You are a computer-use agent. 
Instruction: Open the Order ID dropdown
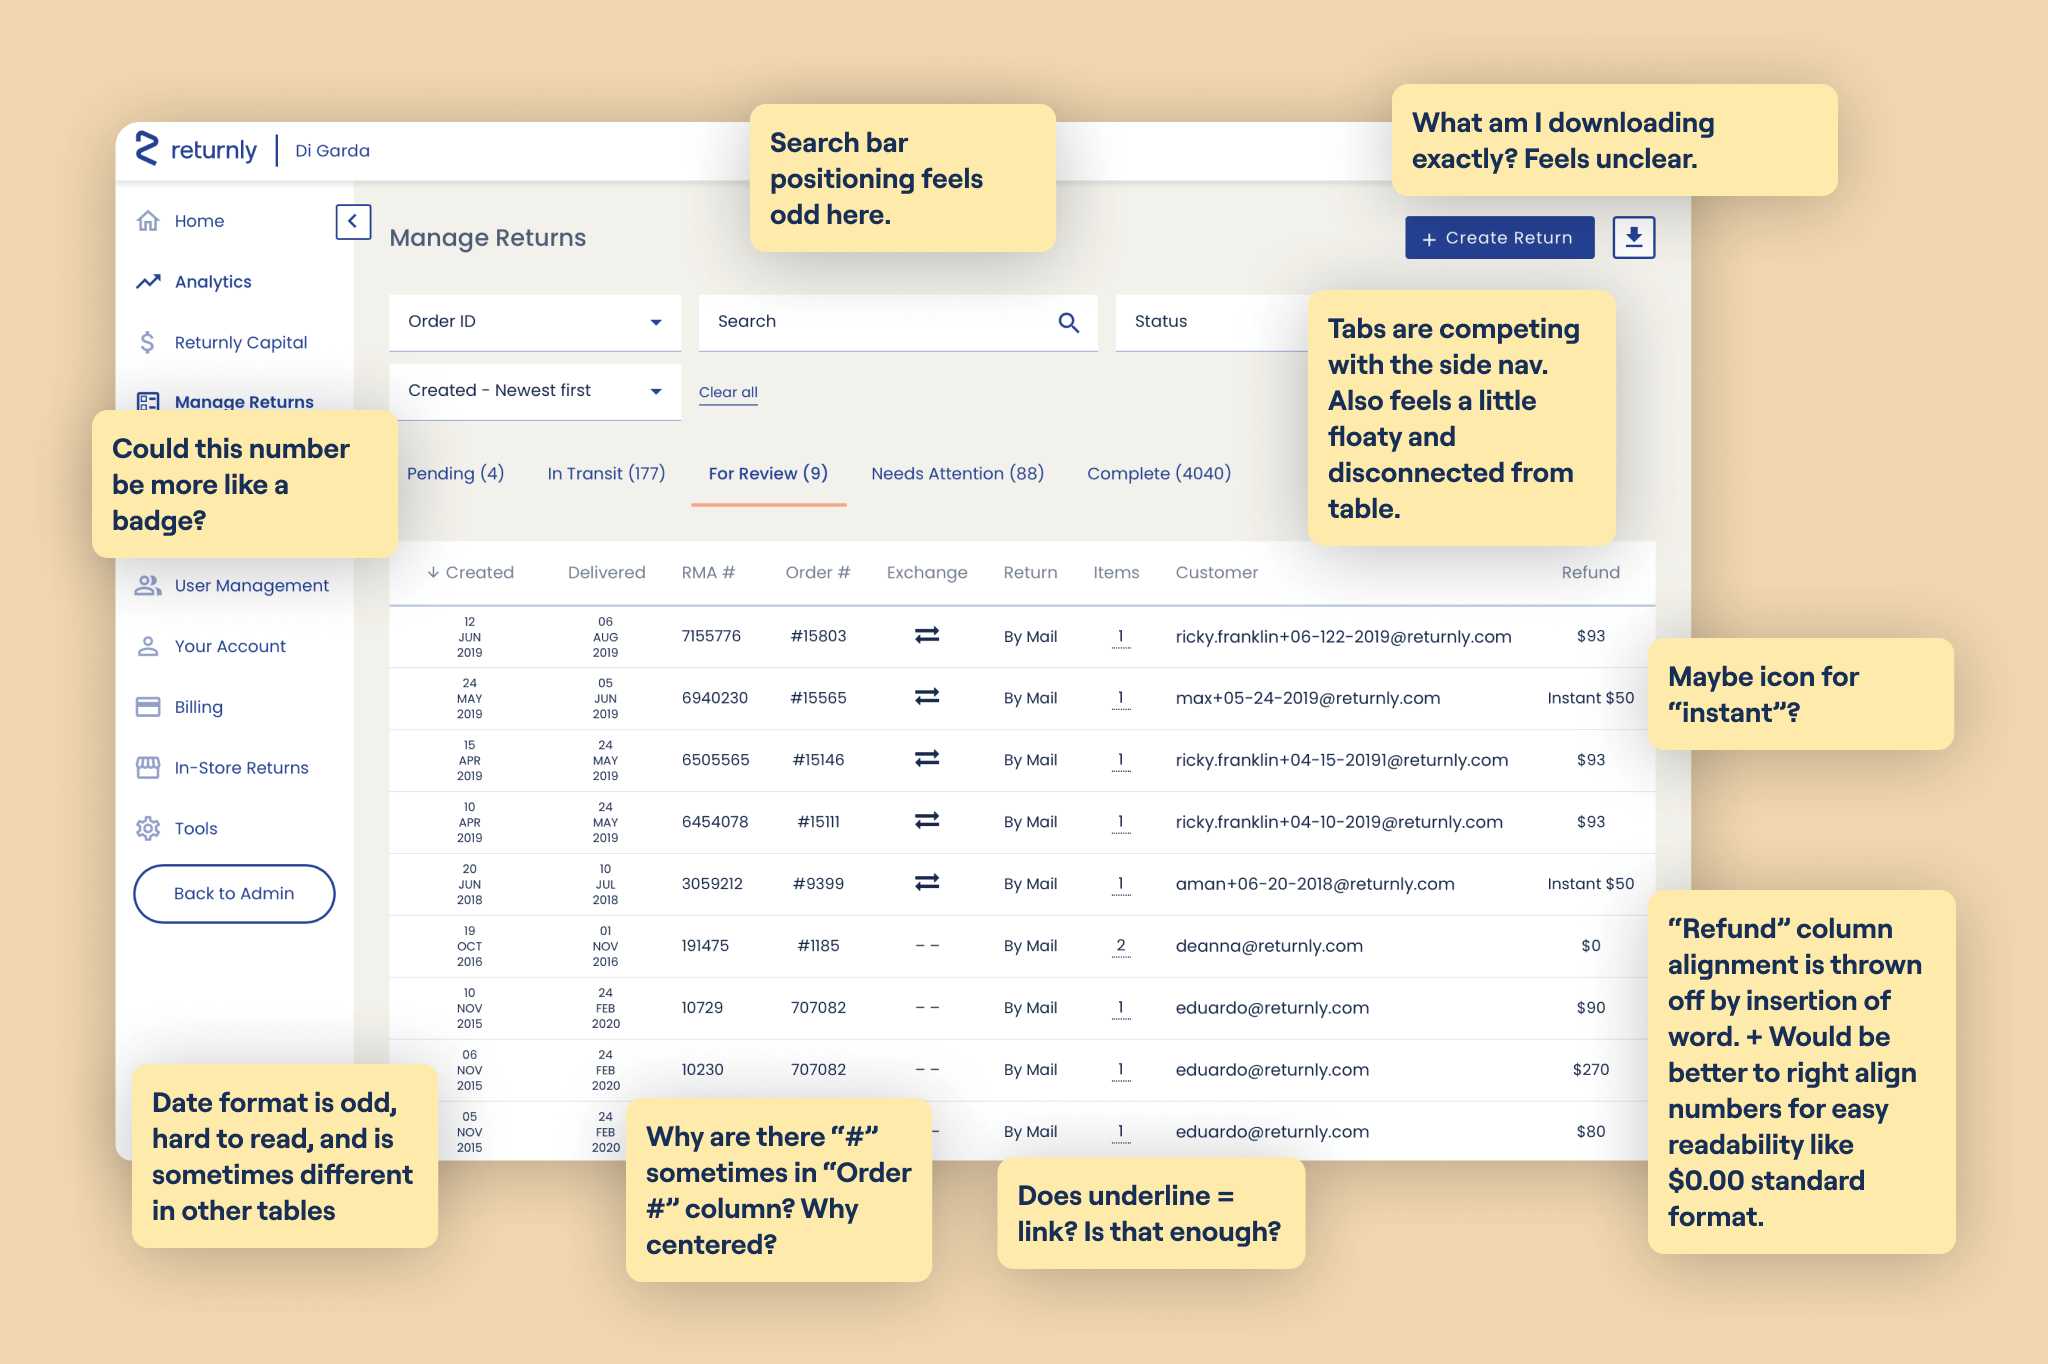pyautogui.click(x=535, y=322)
